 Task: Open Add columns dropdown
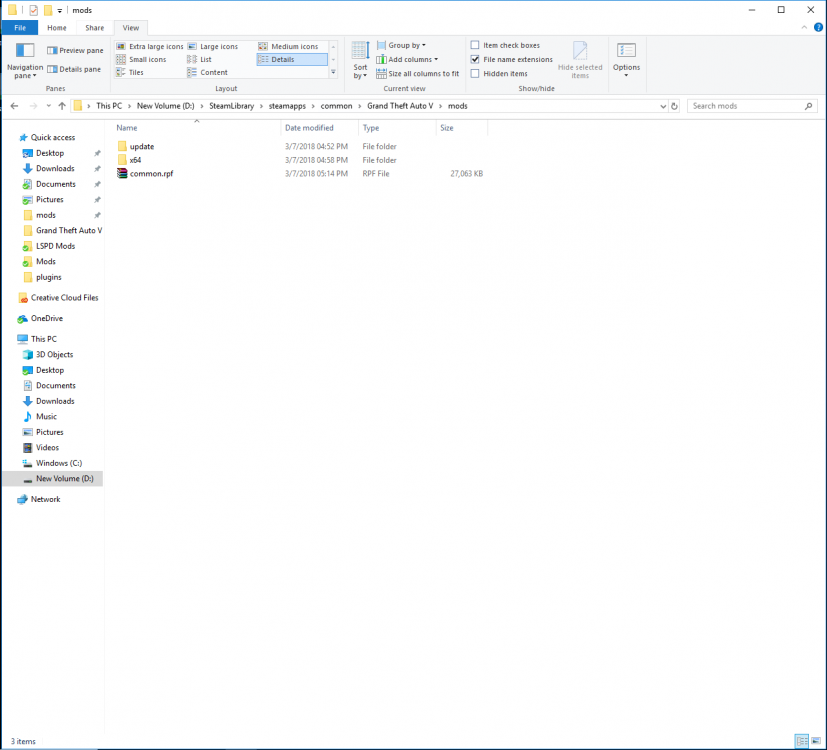point(407,60)
